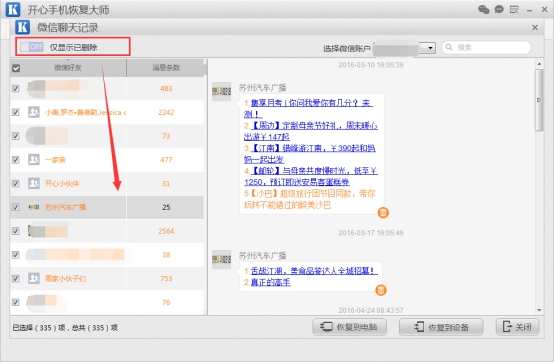Click the 关闭 button

coord(518,327)
